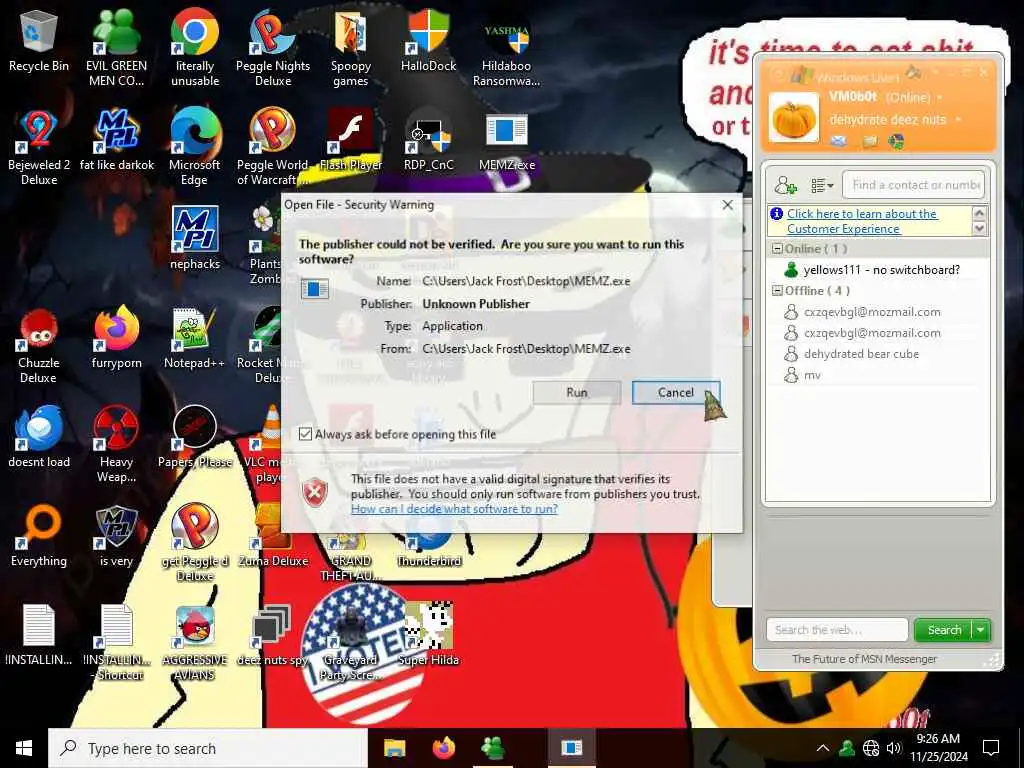Select the Flash Player desktop icon

[351, 140]
